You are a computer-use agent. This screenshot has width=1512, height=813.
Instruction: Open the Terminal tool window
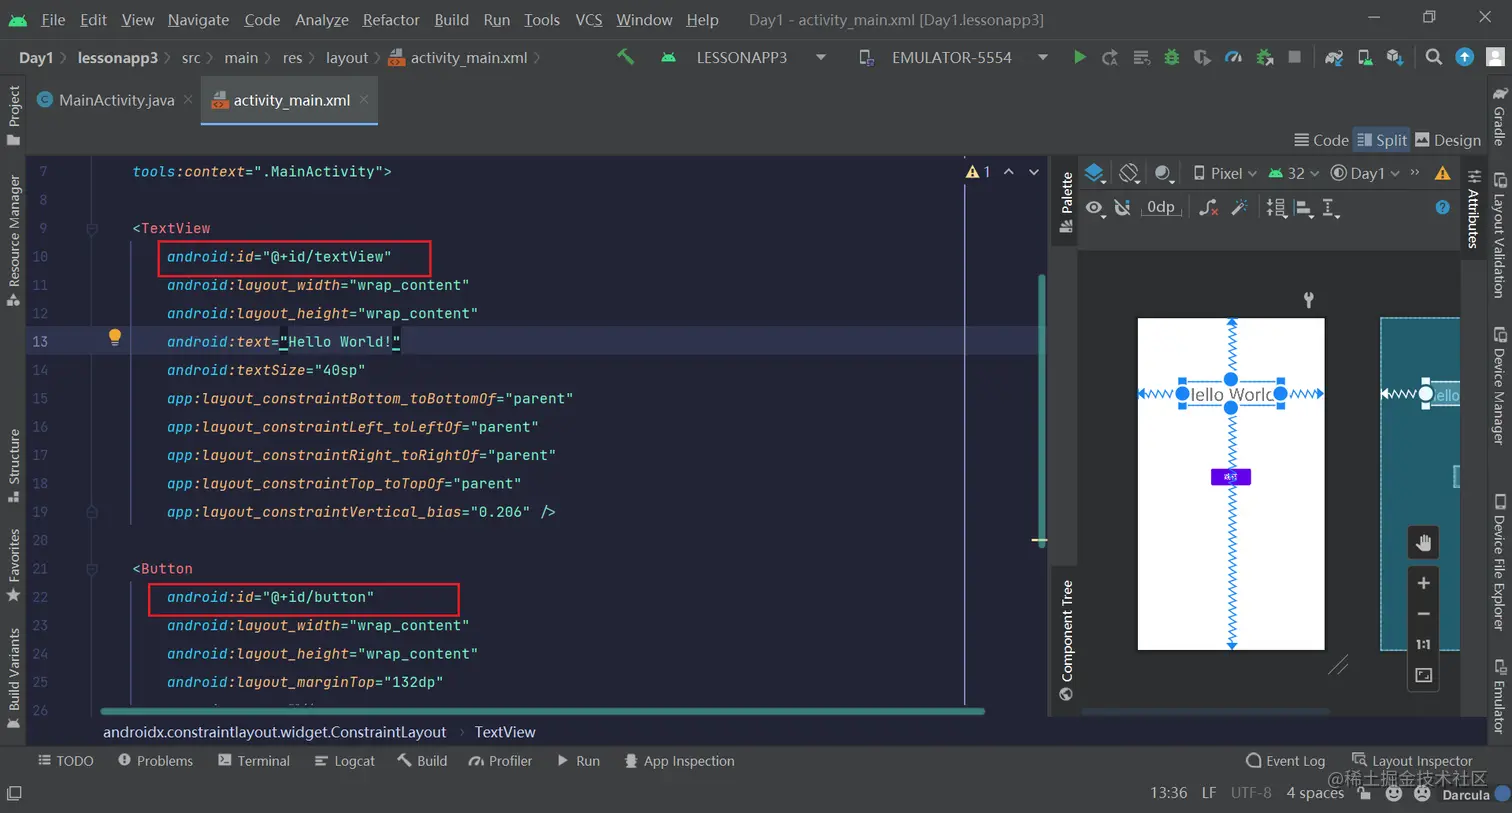click(x=253, y=761)
